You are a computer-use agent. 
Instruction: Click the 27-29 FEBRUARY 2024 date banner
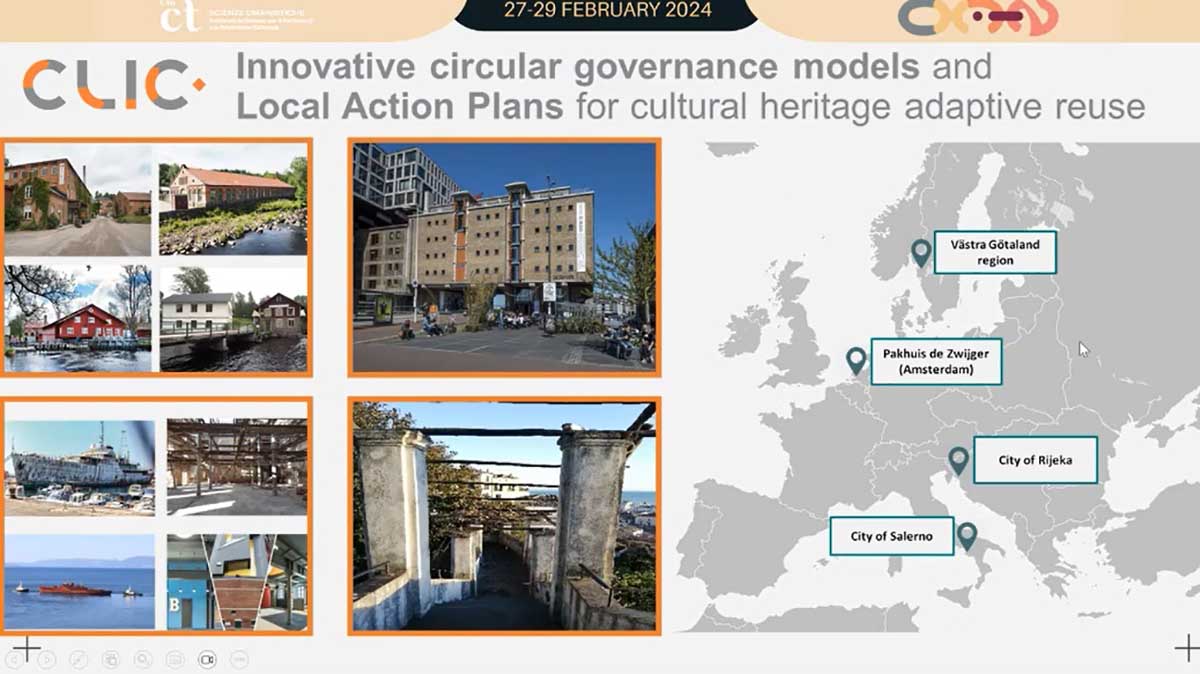coord(607,12)
